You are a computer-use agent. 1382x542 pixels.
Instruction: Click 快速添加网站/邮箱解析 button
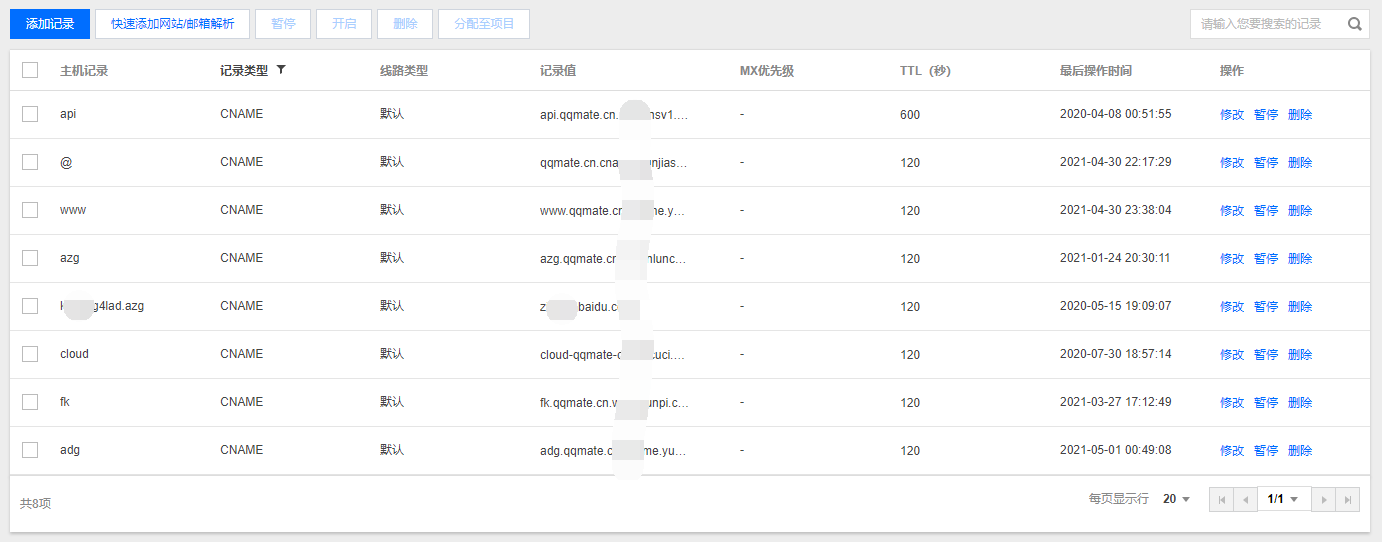[172, 24]
